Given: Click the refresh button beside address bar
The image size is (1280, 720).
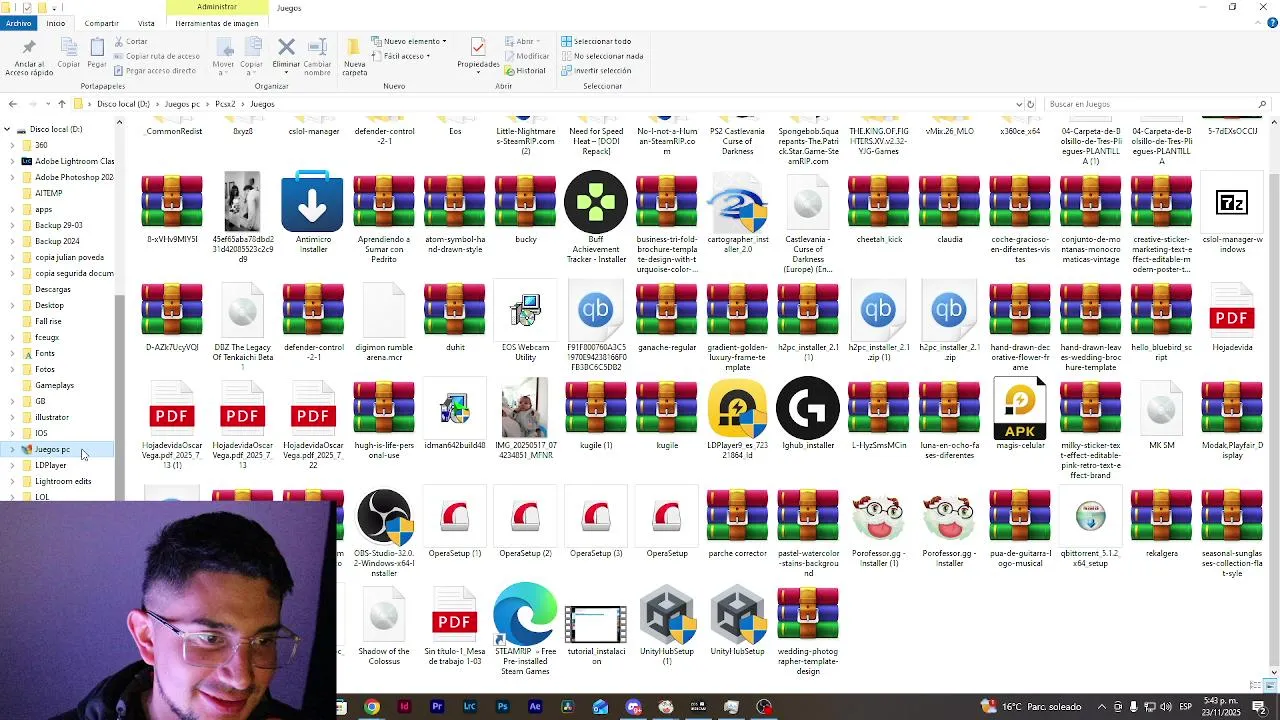Looking at the screenshot, I should 1030,104.
